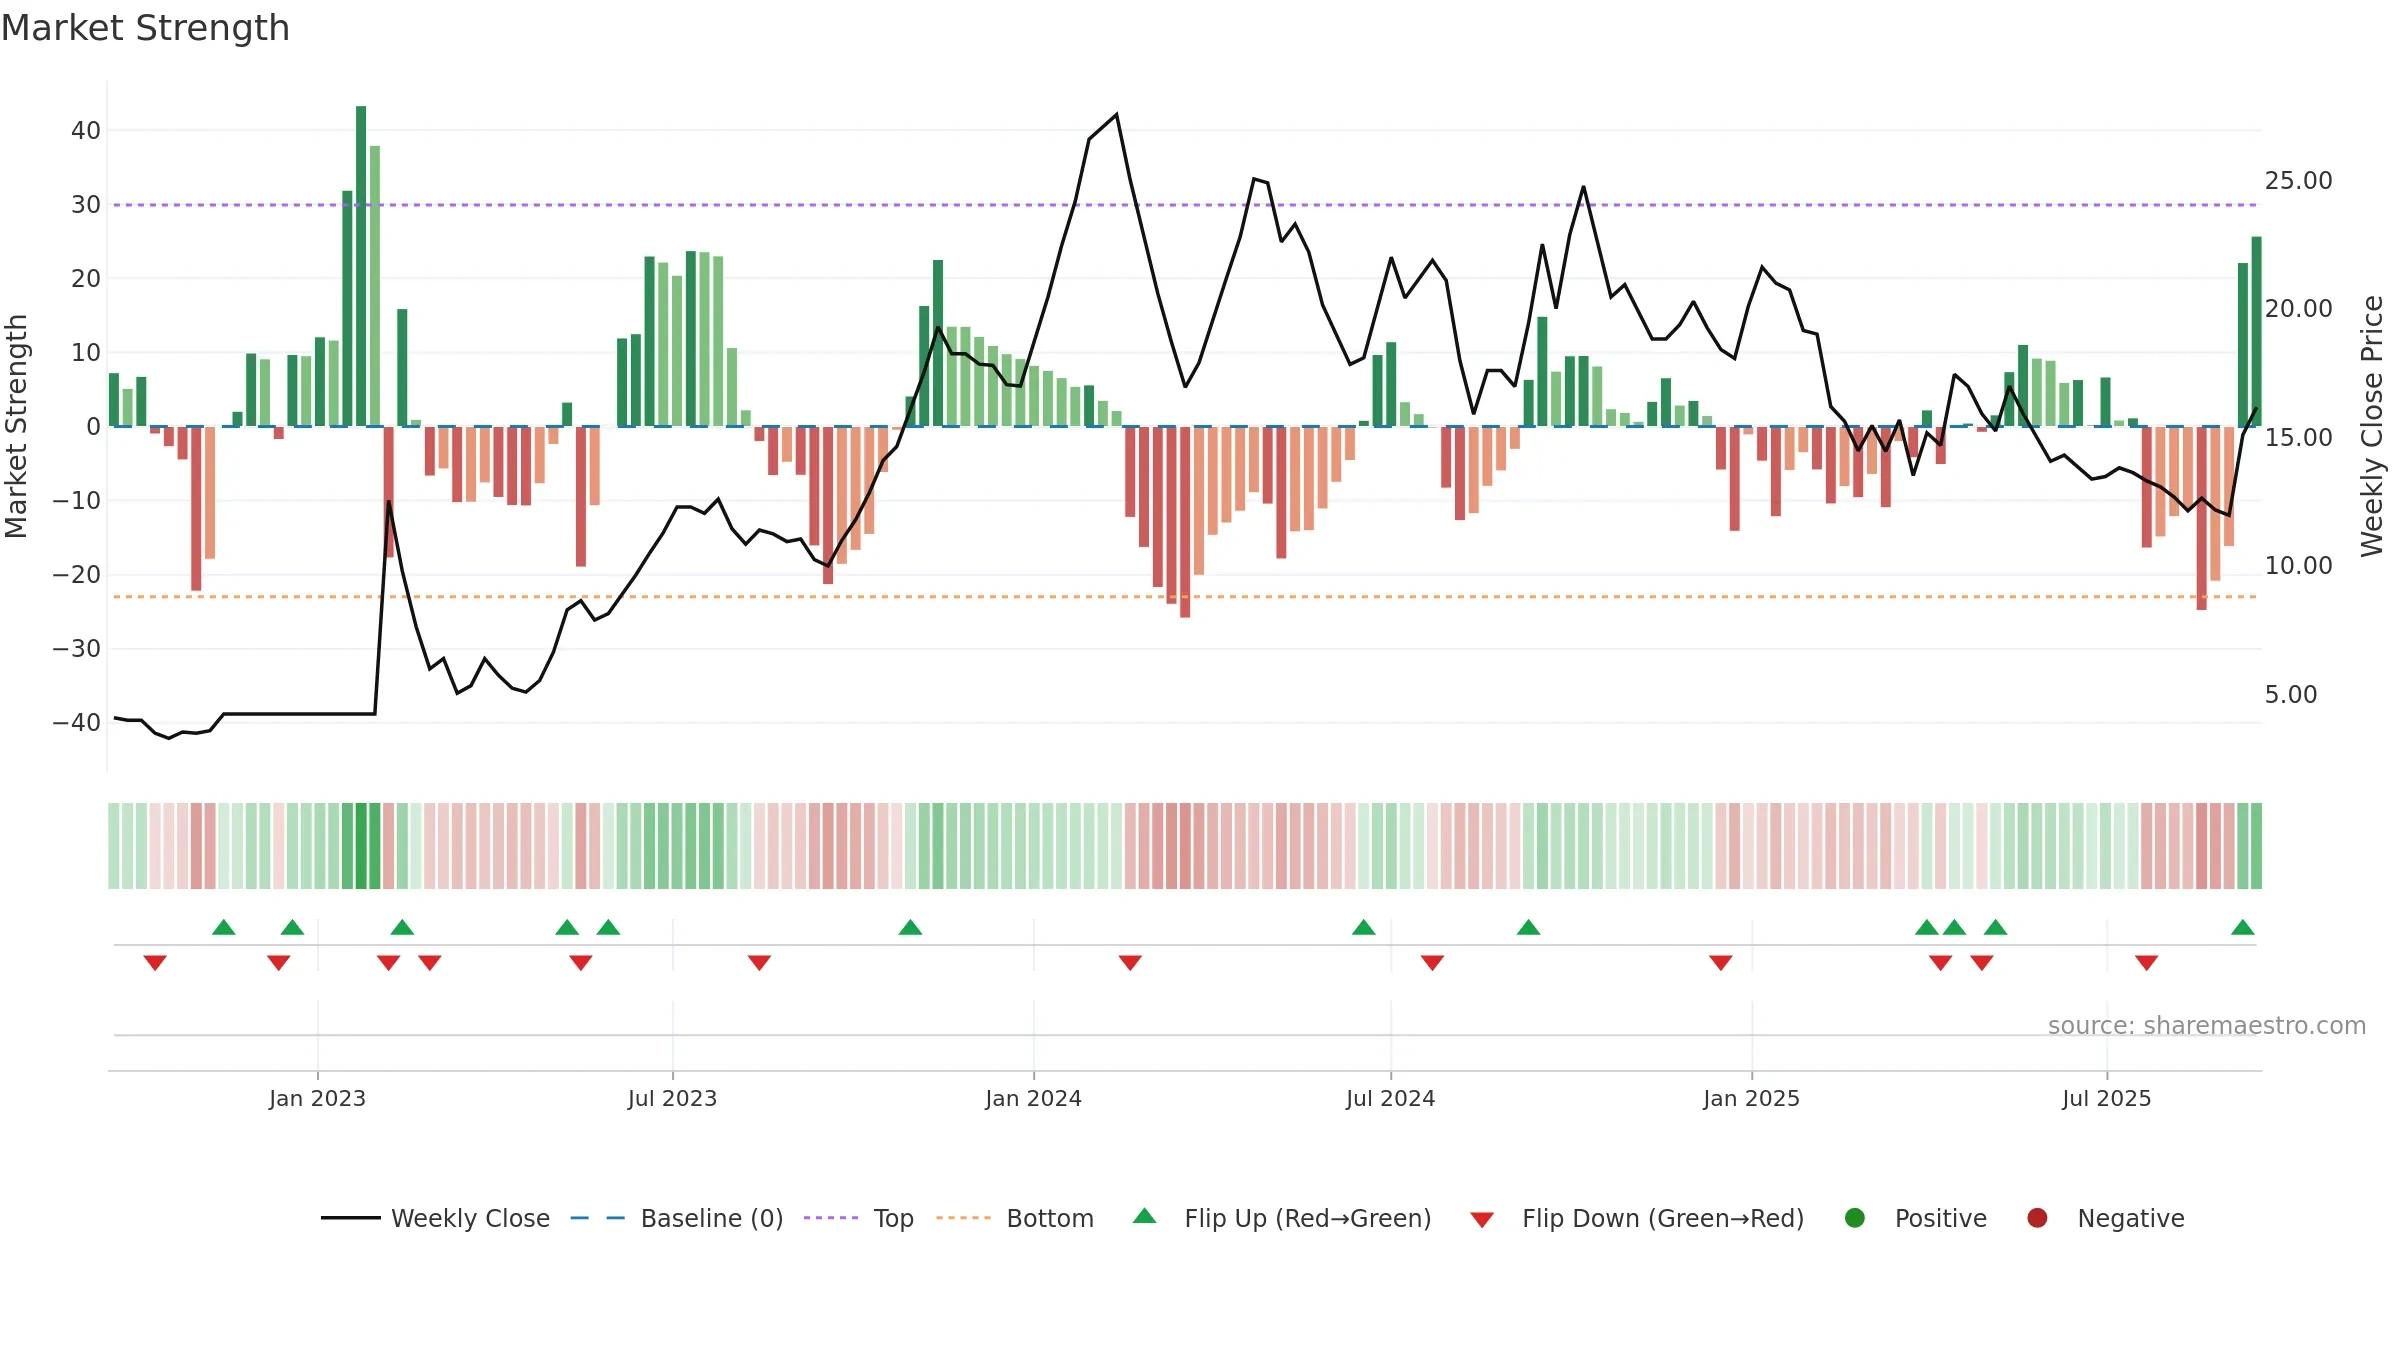Click the sharemaestro.com source text
The height and width of the screenshot is (1350, 2400).
pyautogui.click(x=2206, y=1025)
